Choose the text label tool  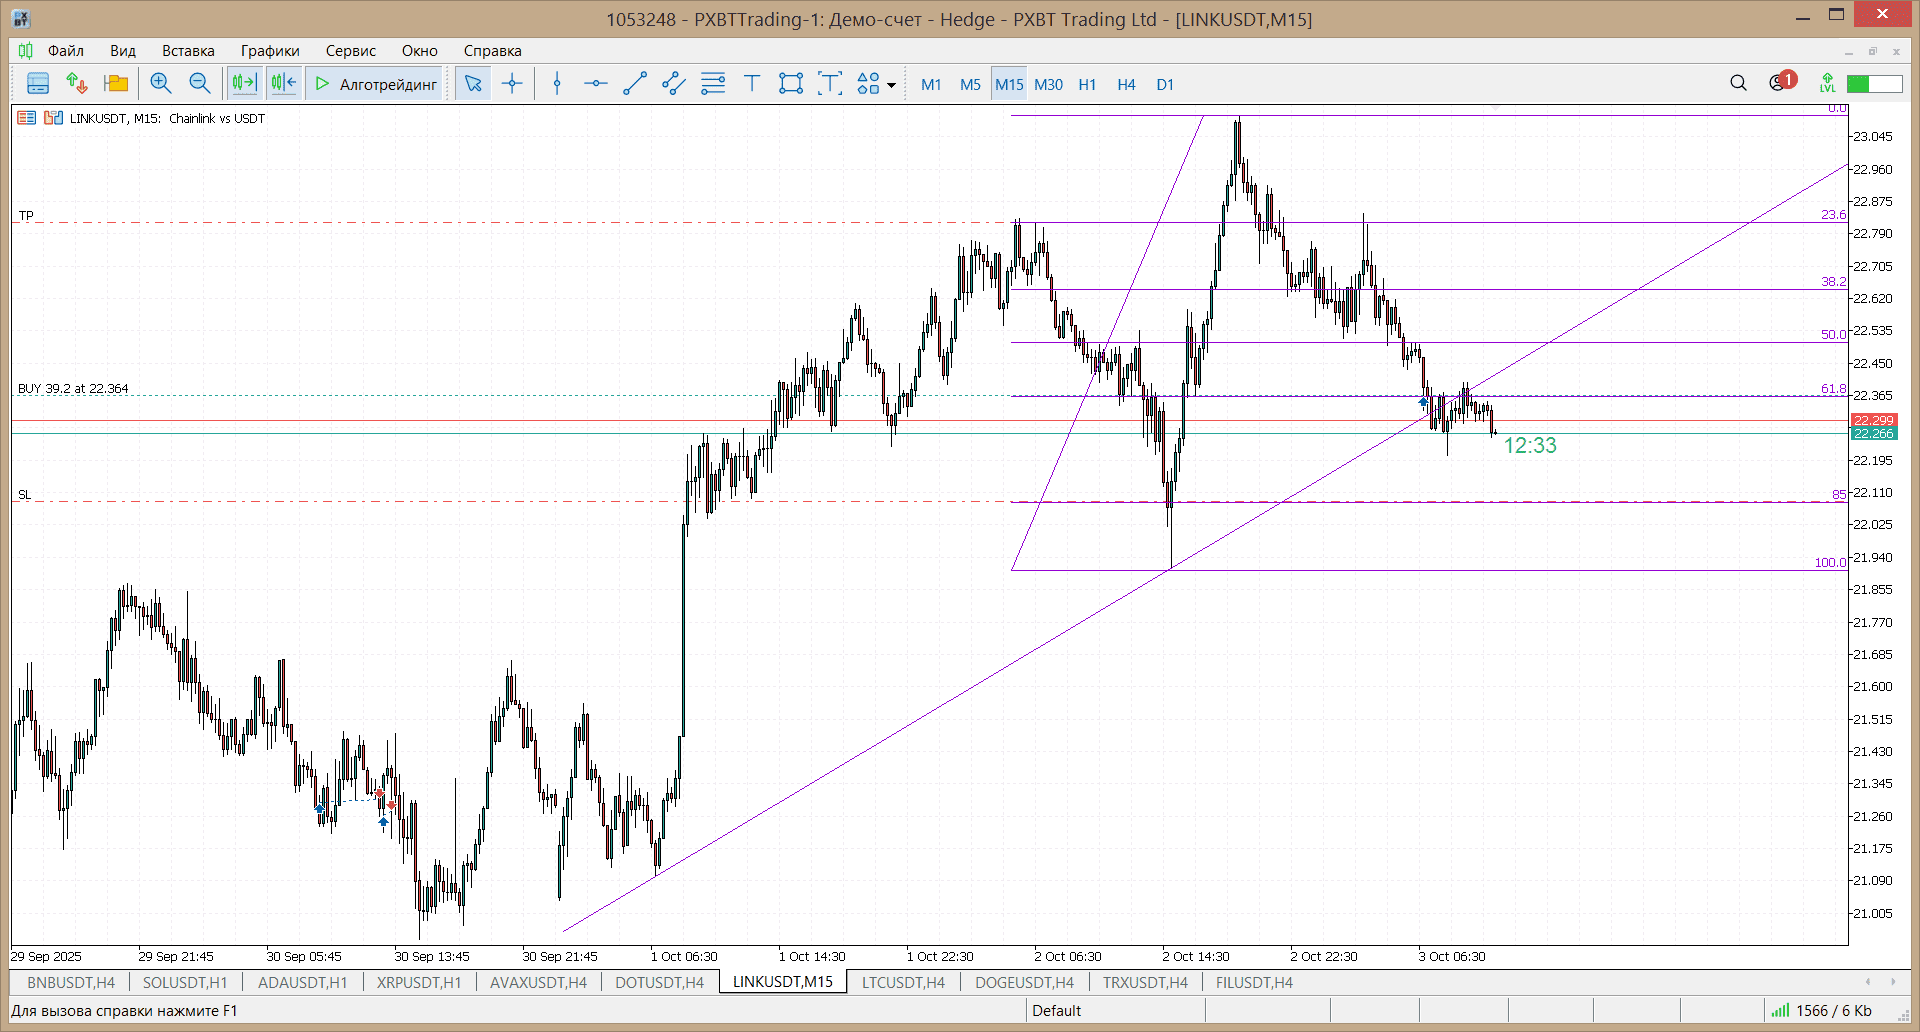(752, 84)
